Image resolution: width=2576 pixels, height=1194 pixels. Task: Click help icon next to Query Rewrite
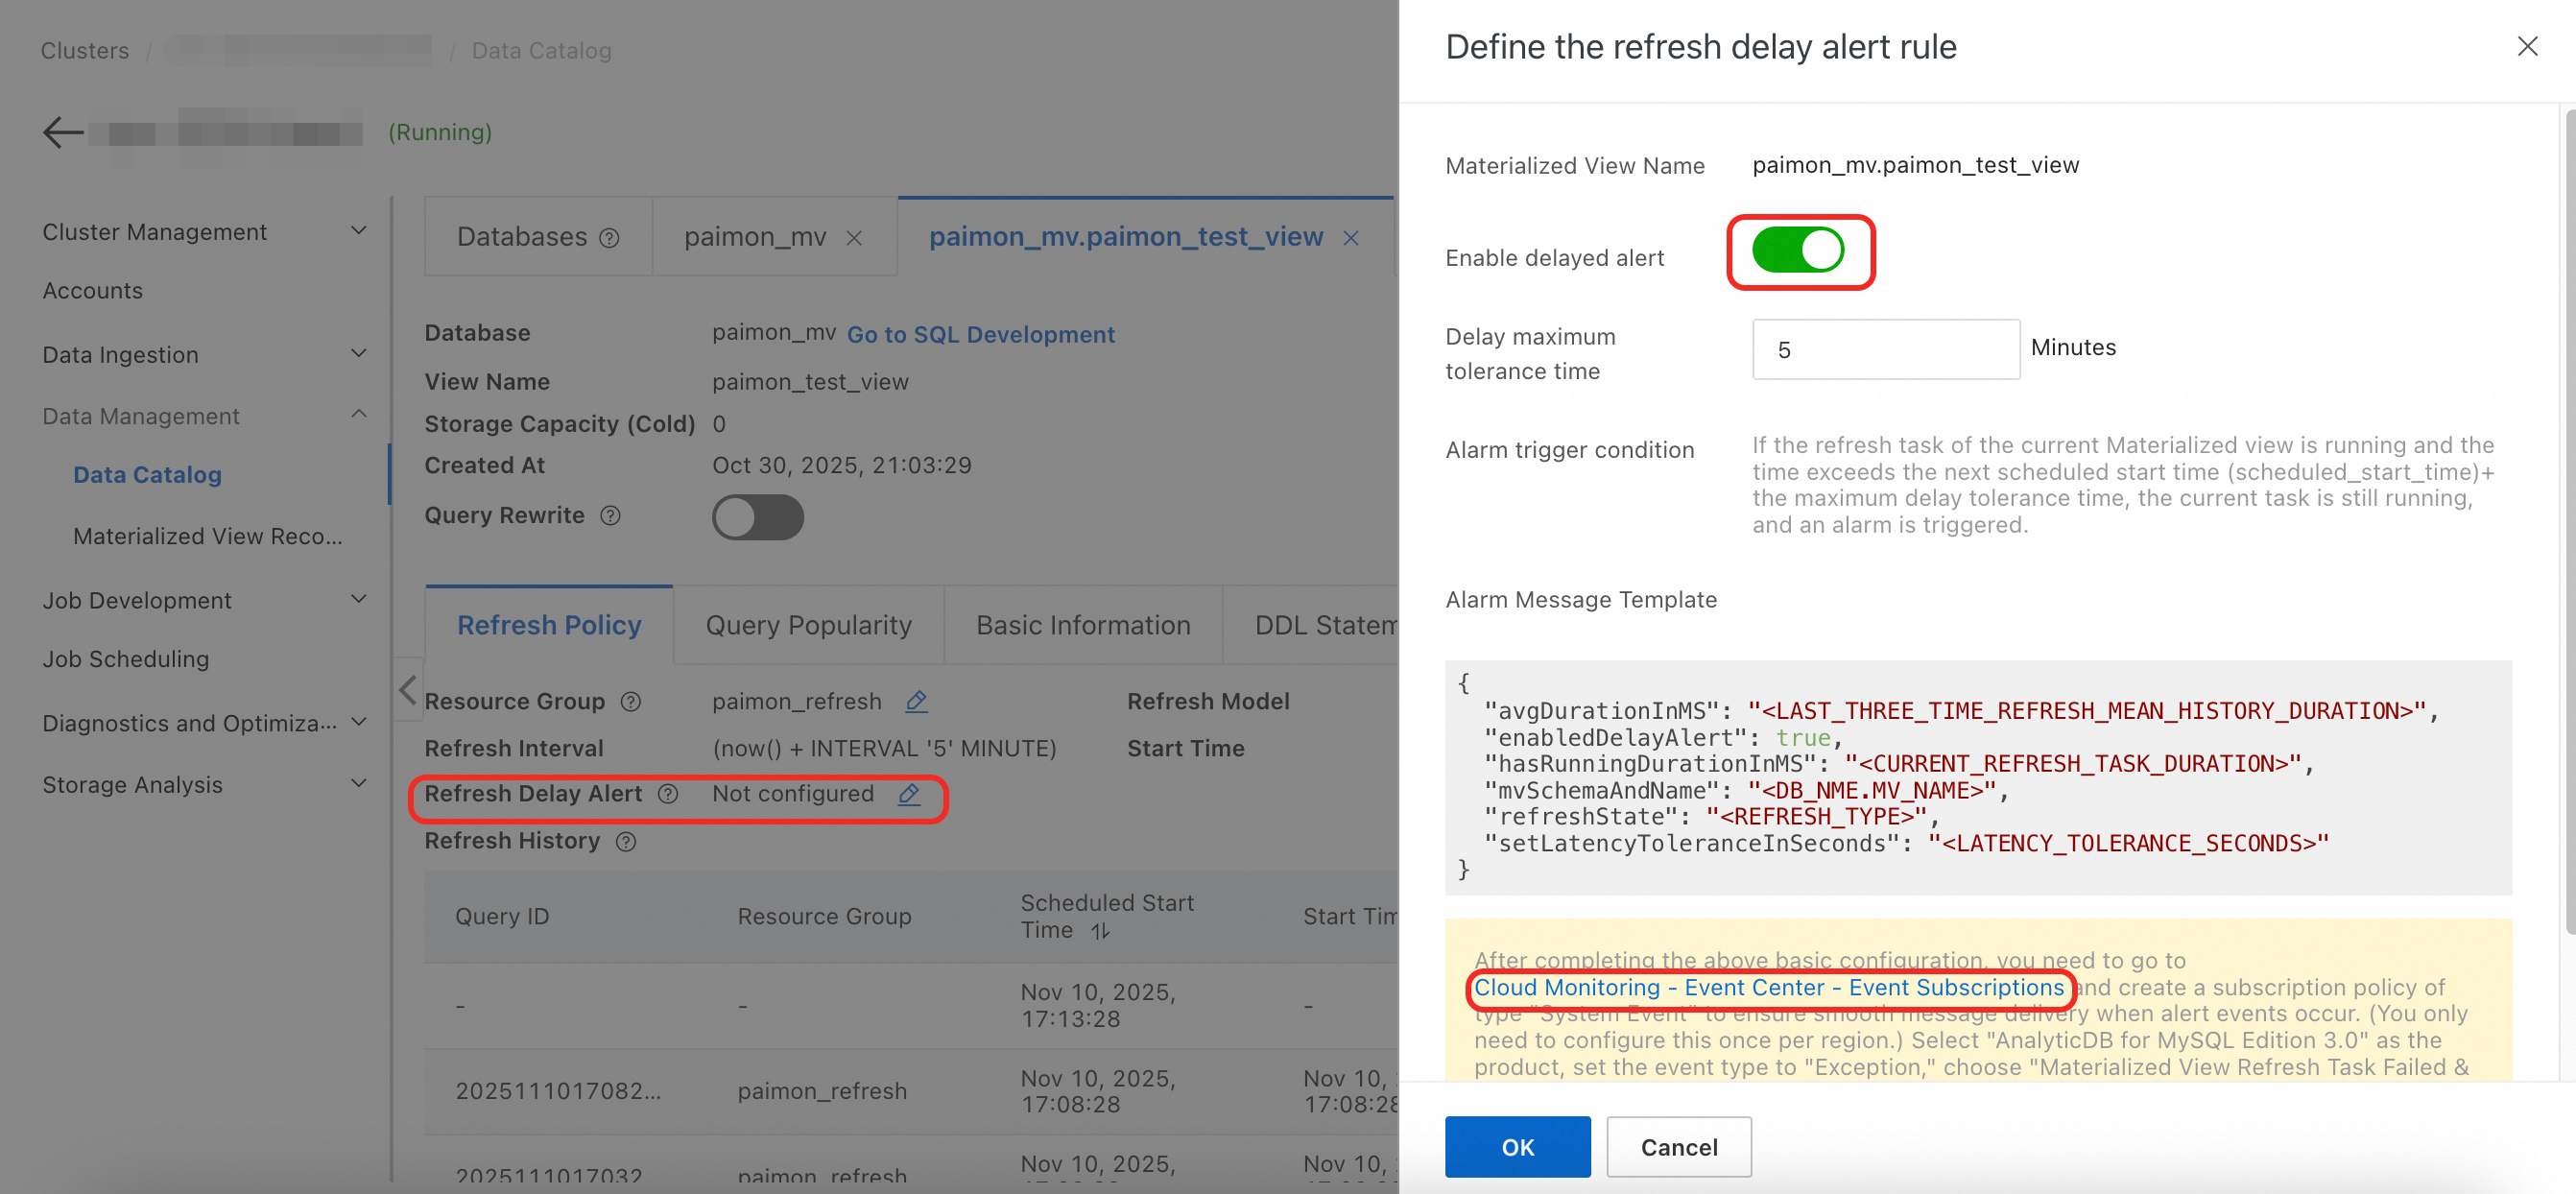tap(610, 515)
